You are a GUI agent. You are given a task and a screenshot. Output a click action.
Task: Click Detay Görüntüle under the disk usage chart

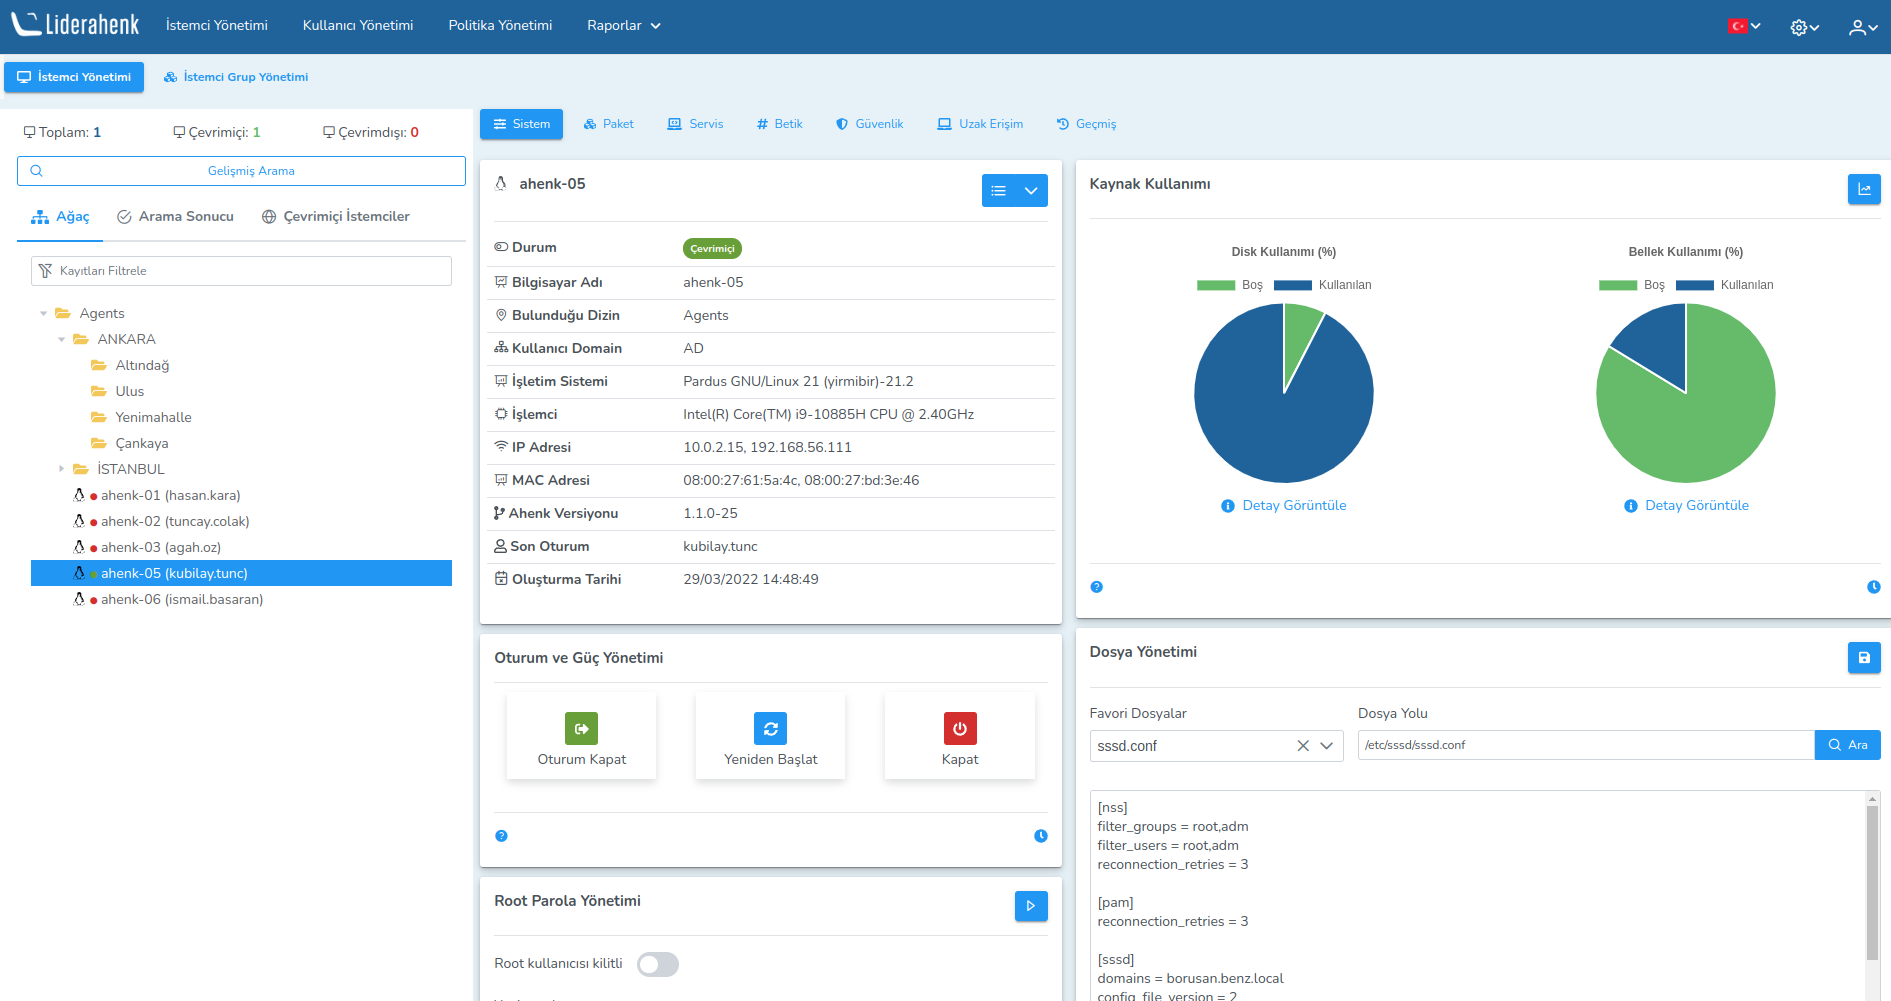tap(1293, 506)
